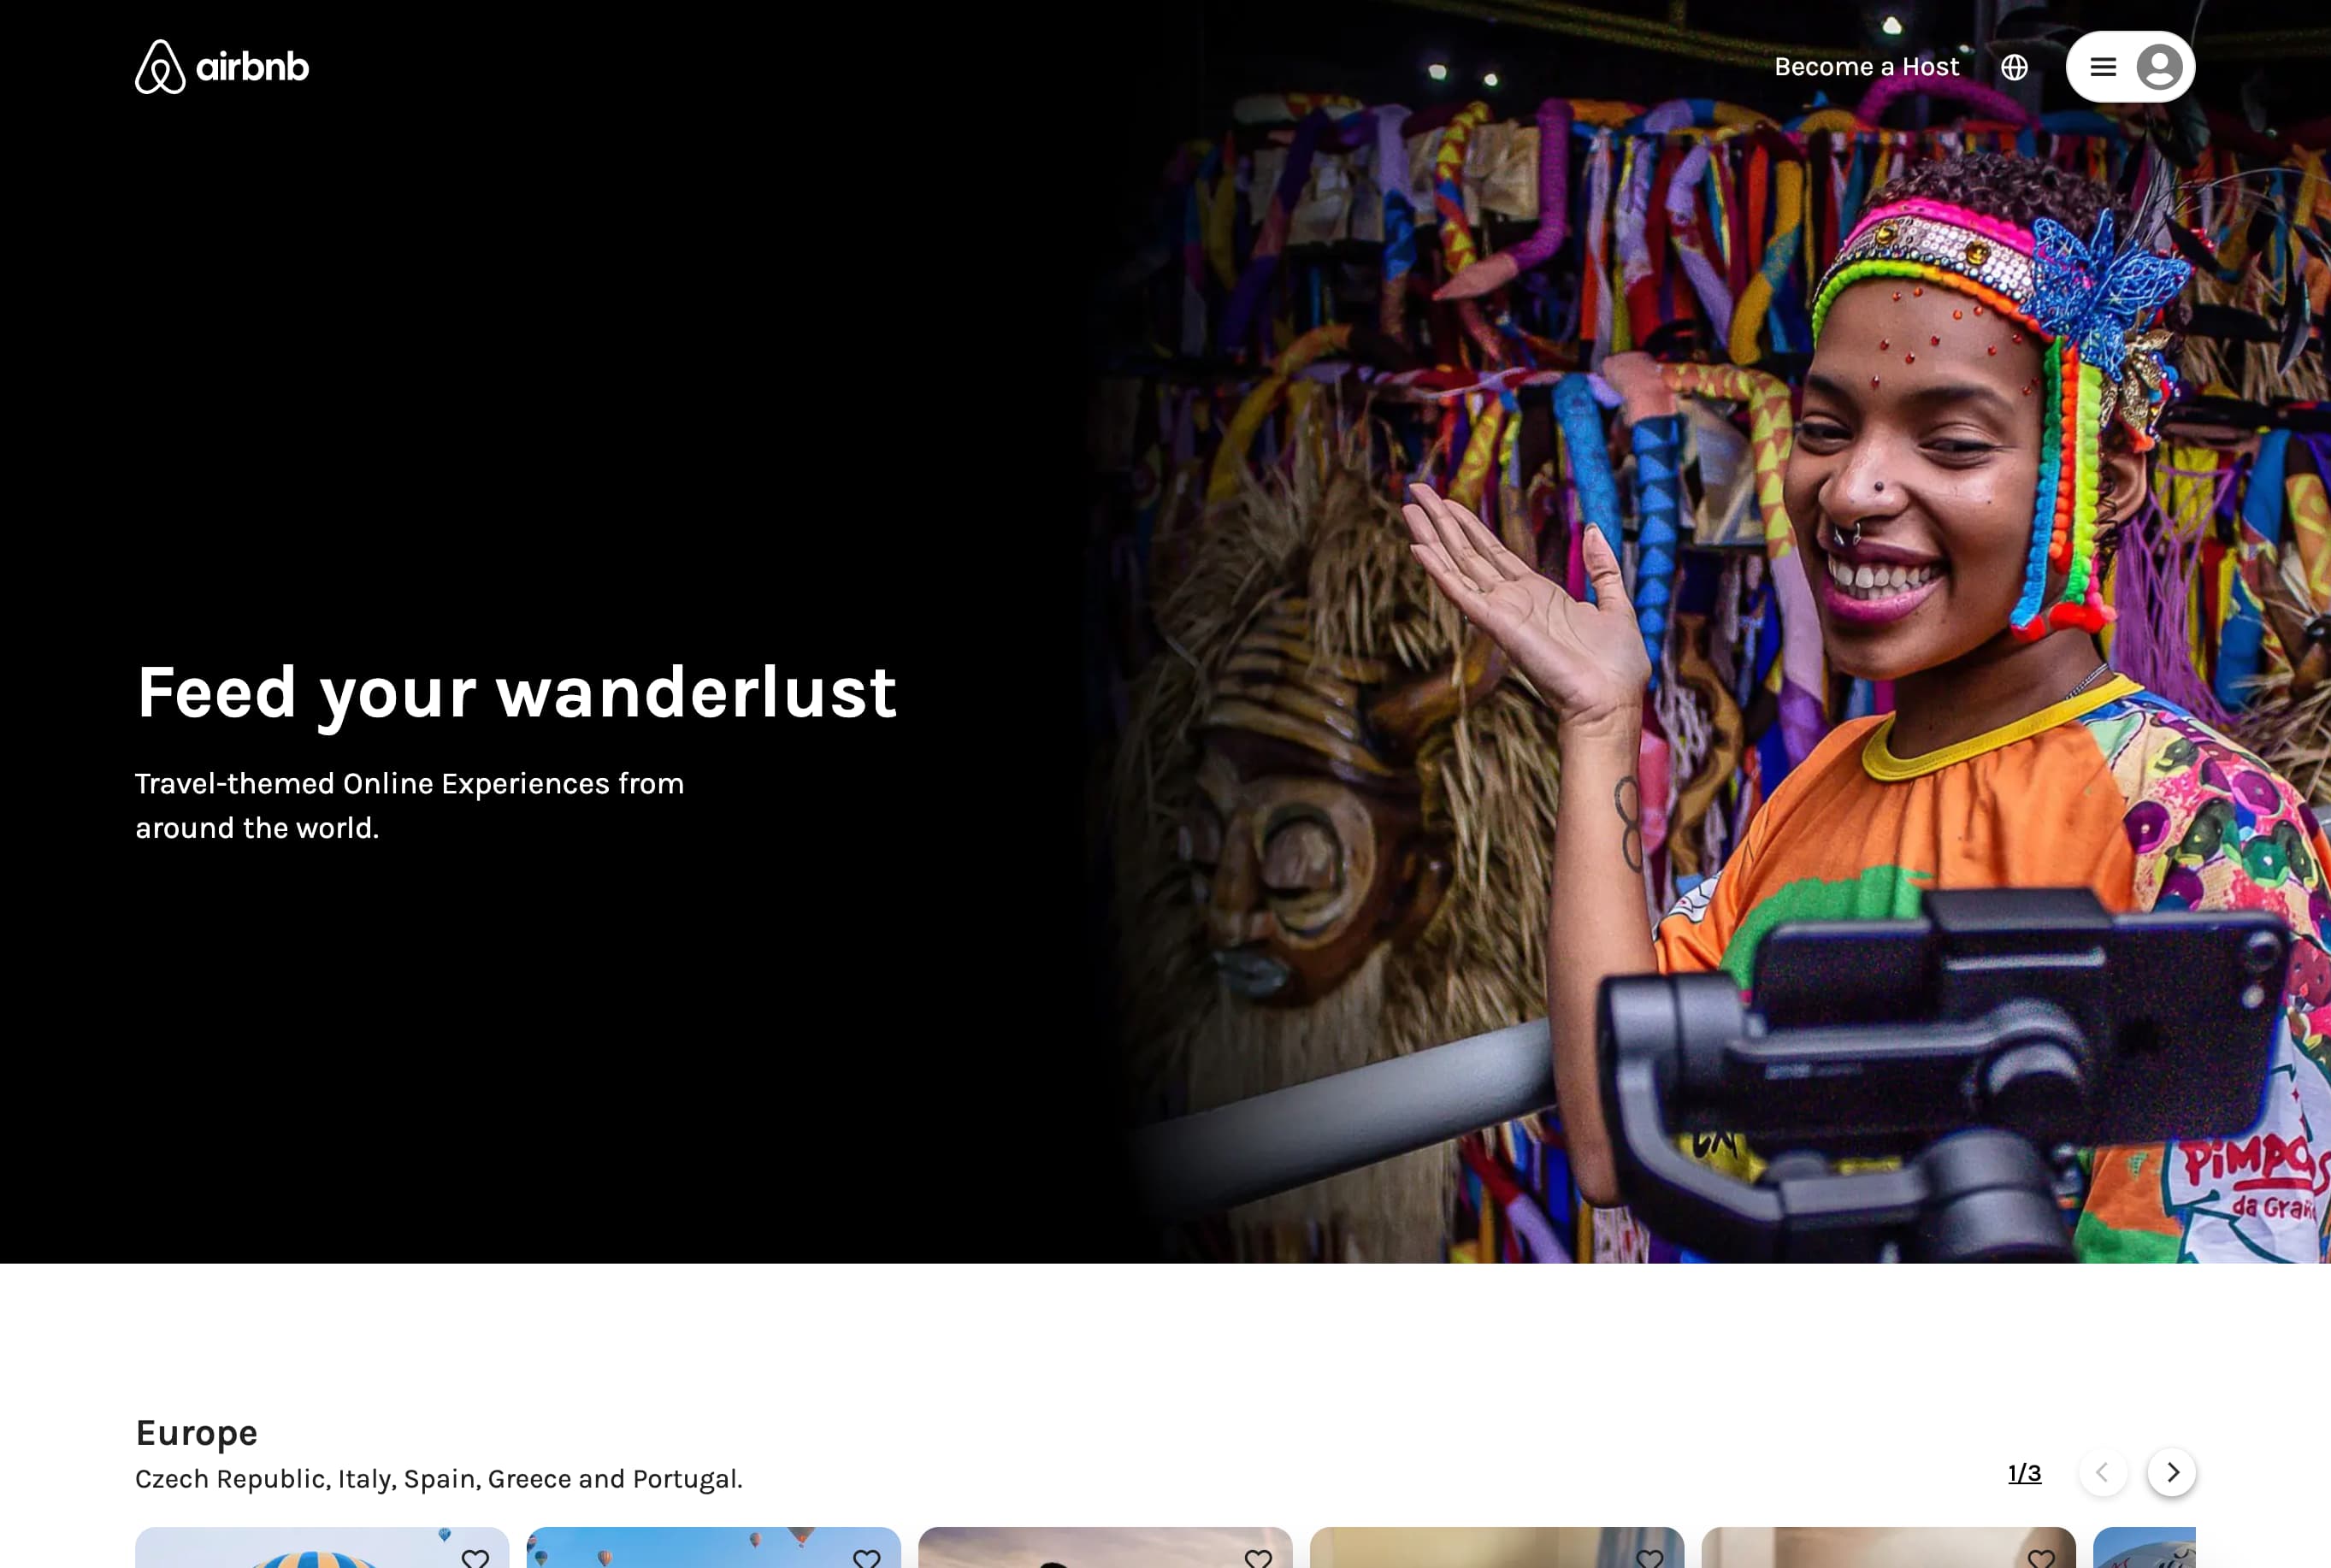2331x1568 pixels.
Task: Open the fourth Europe experience card
Action: click(x=1496, y=1548)
